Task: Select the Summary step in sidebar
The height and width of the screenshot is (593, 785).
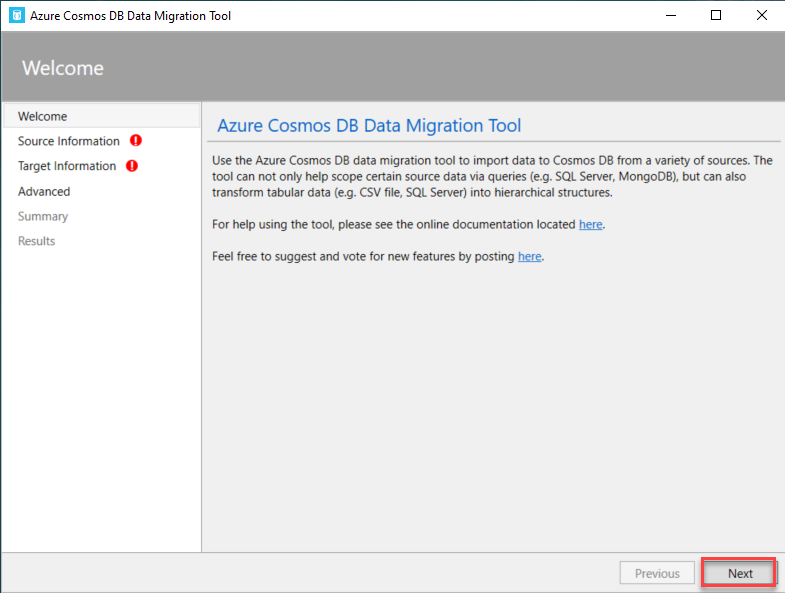Action: point(43,216)
